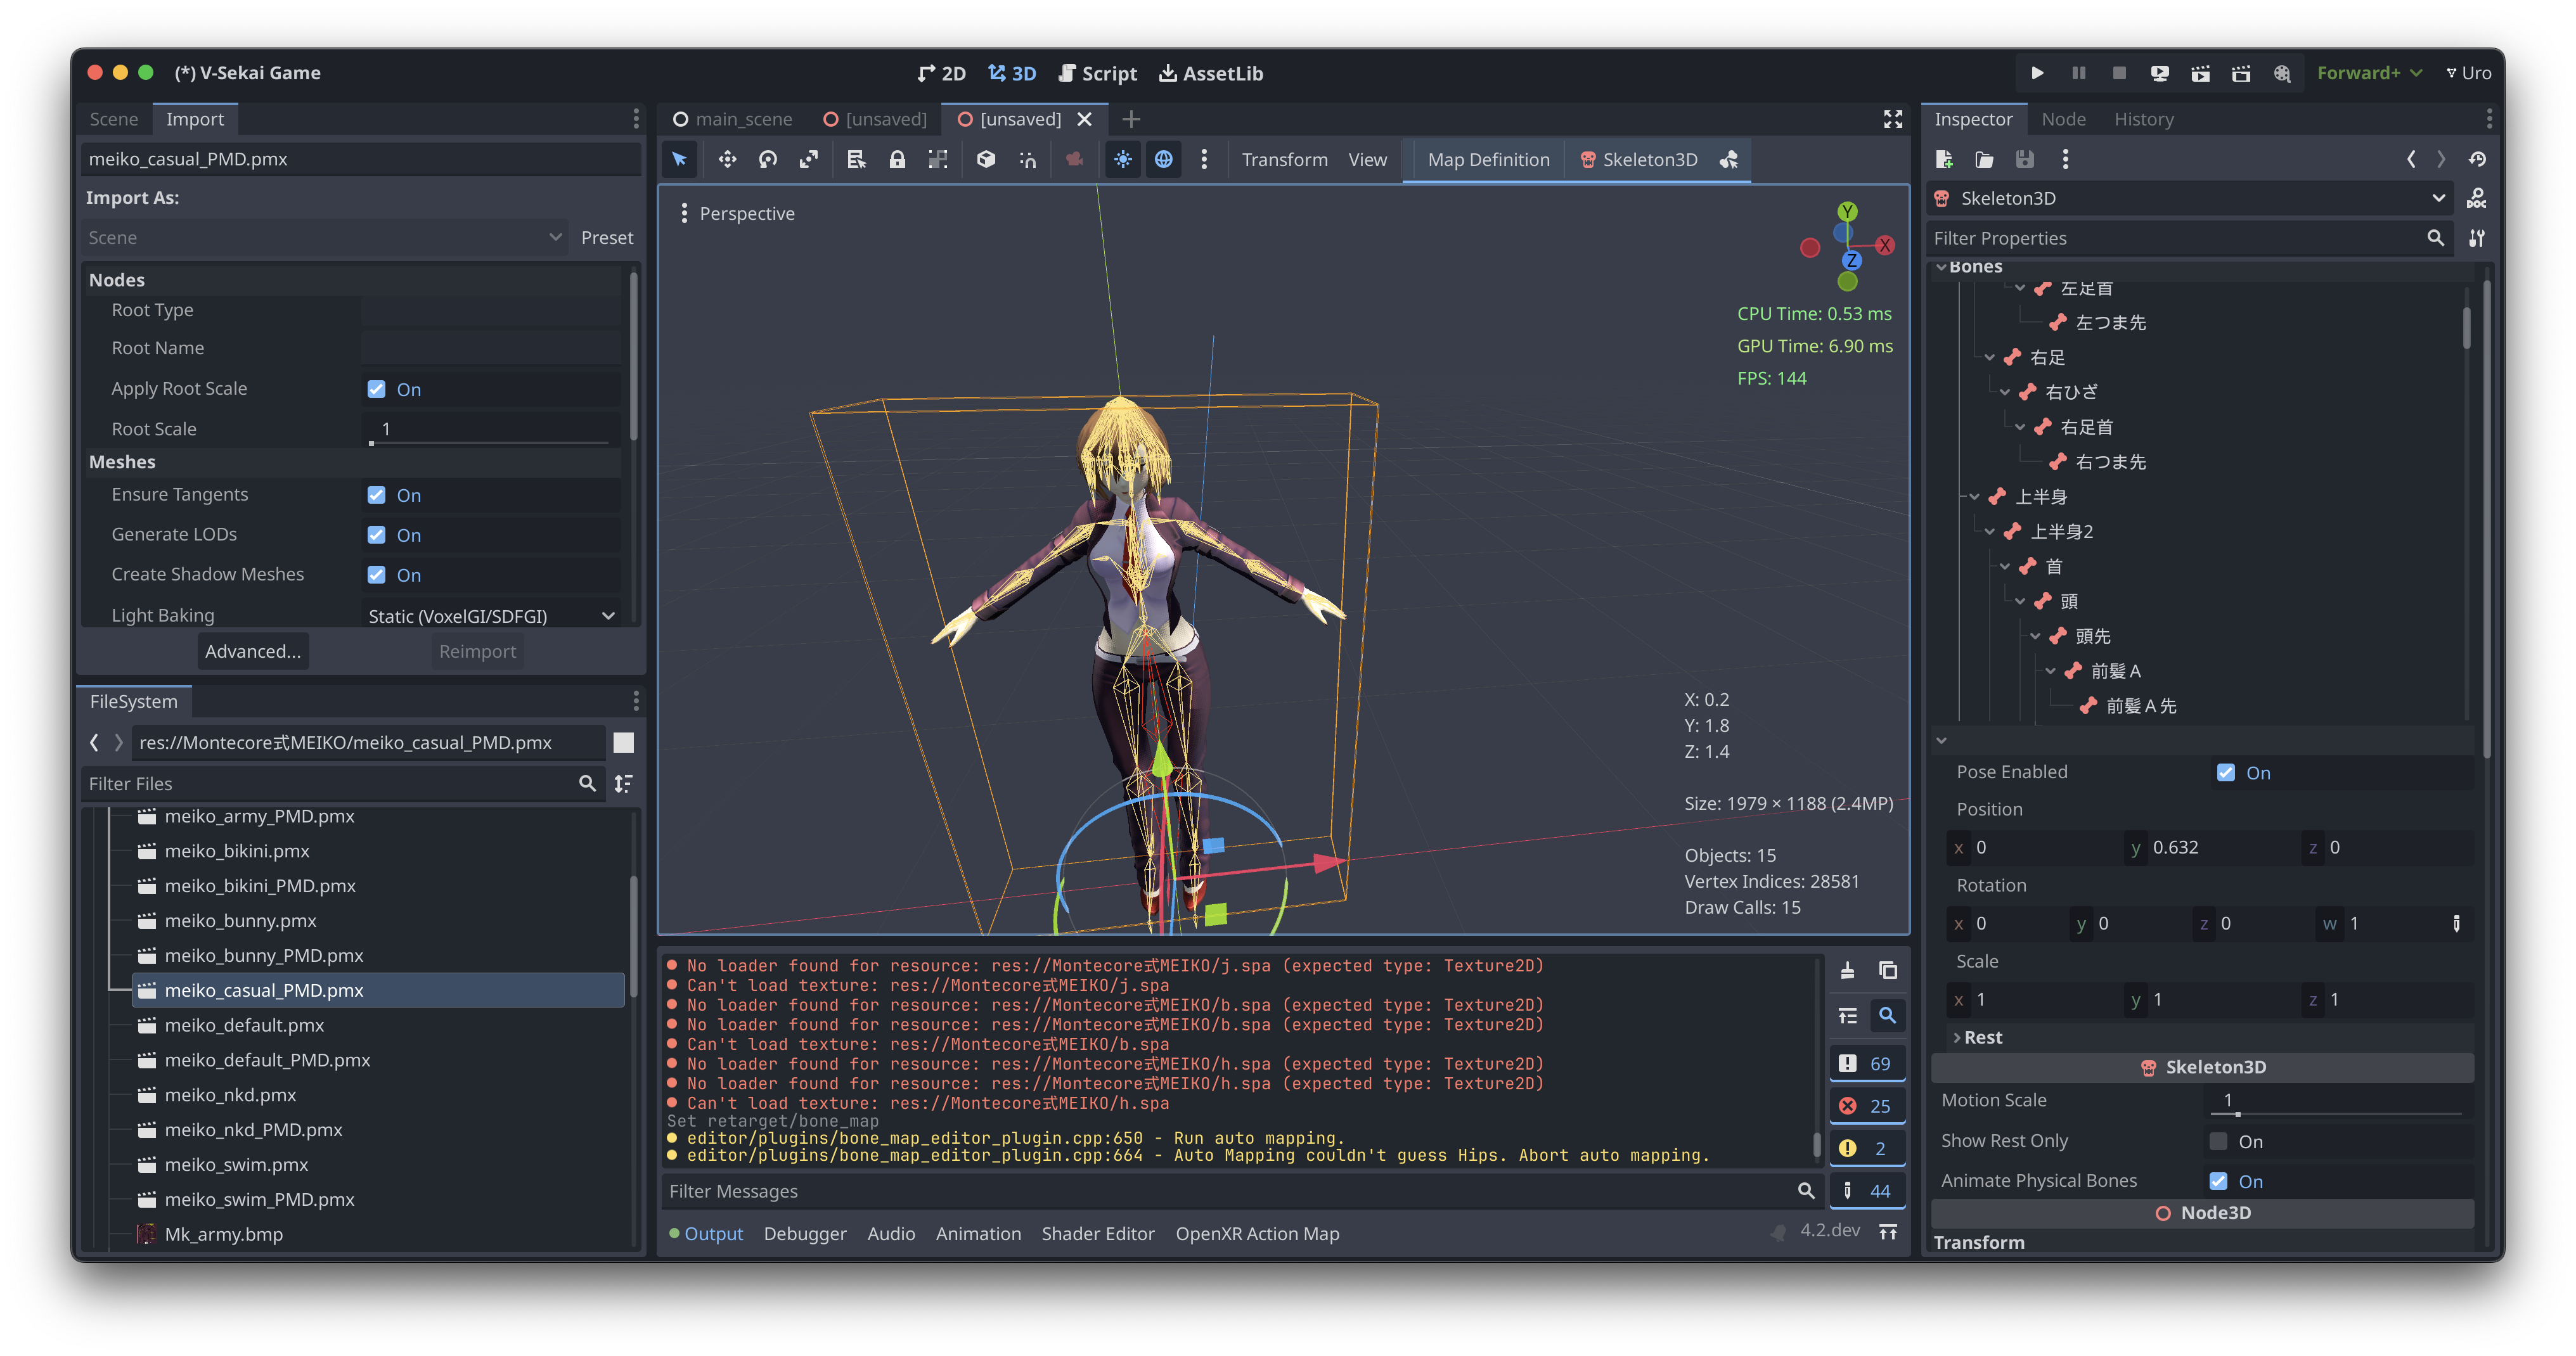The image size is (2576, 1356).
Task: Enable the Show Rest Only checkbox
Action: pos(2218,1141)
